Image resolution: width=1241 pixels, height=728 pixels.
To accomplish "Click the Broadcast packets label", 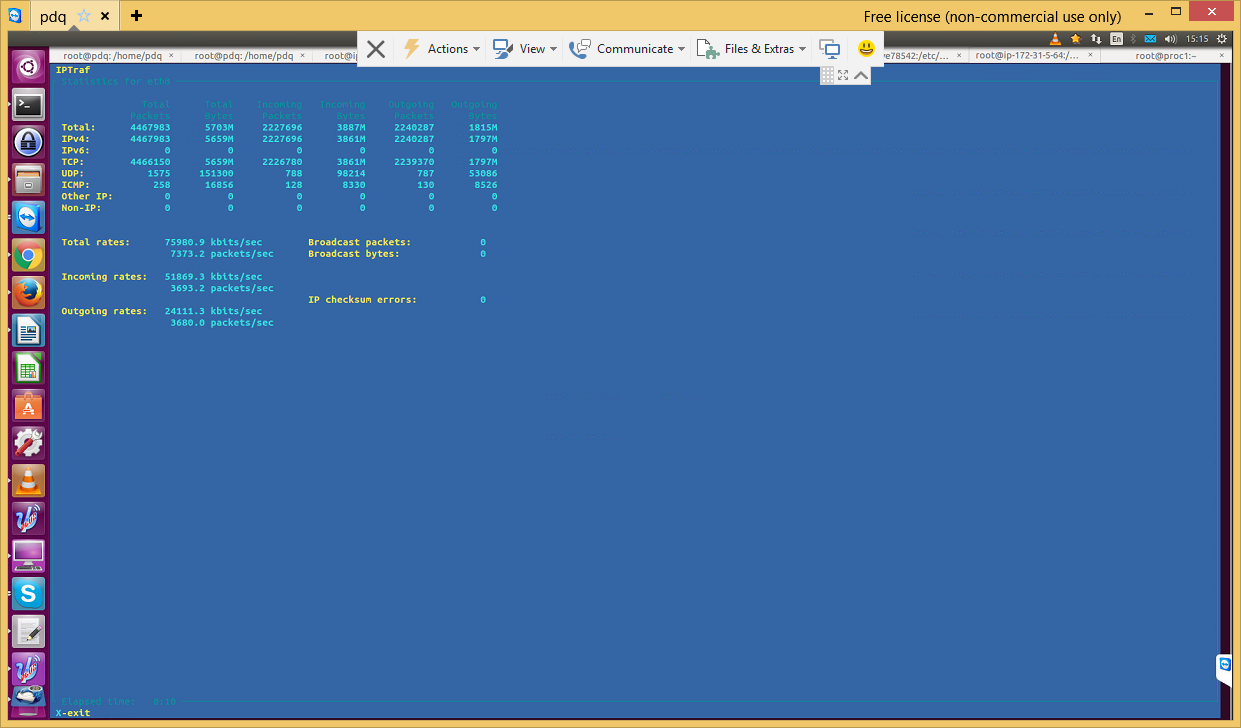I will coord(359,242).
